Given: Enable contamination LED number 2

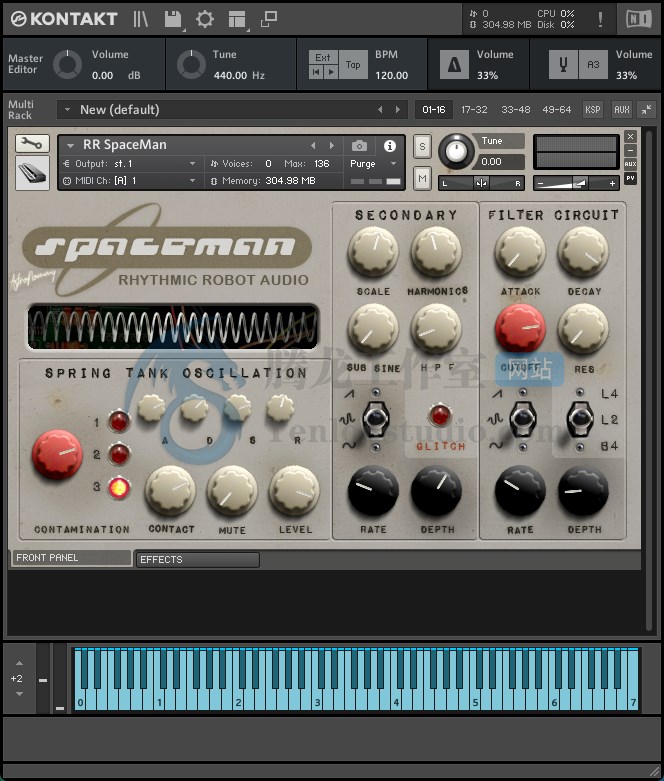Looking at the screenshot, I should tap(119, 454).
